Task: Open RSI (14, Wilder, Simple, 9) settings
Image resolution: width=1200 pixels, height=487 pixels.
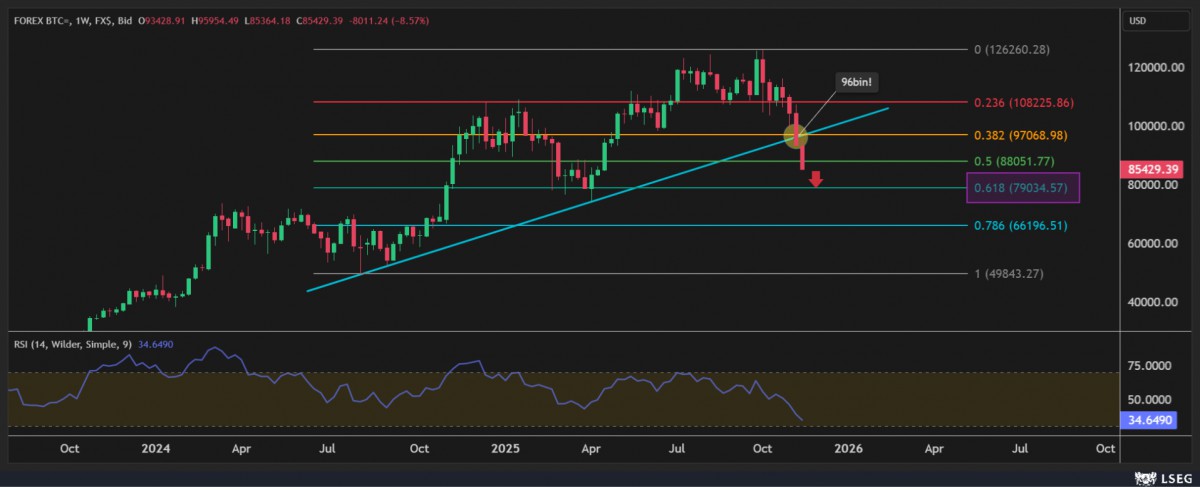Action: [68, 342]
